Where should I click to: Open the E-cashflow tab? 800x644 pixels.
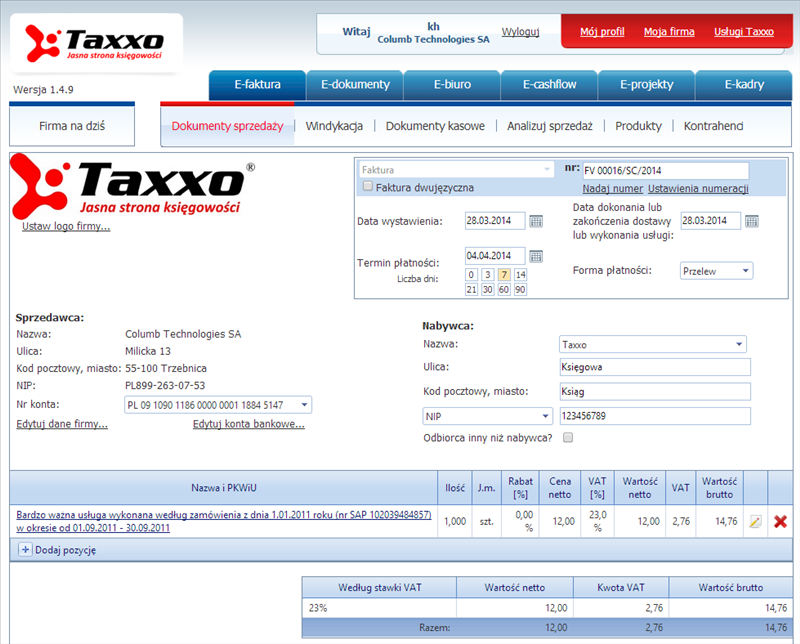[x=549, y=85]
